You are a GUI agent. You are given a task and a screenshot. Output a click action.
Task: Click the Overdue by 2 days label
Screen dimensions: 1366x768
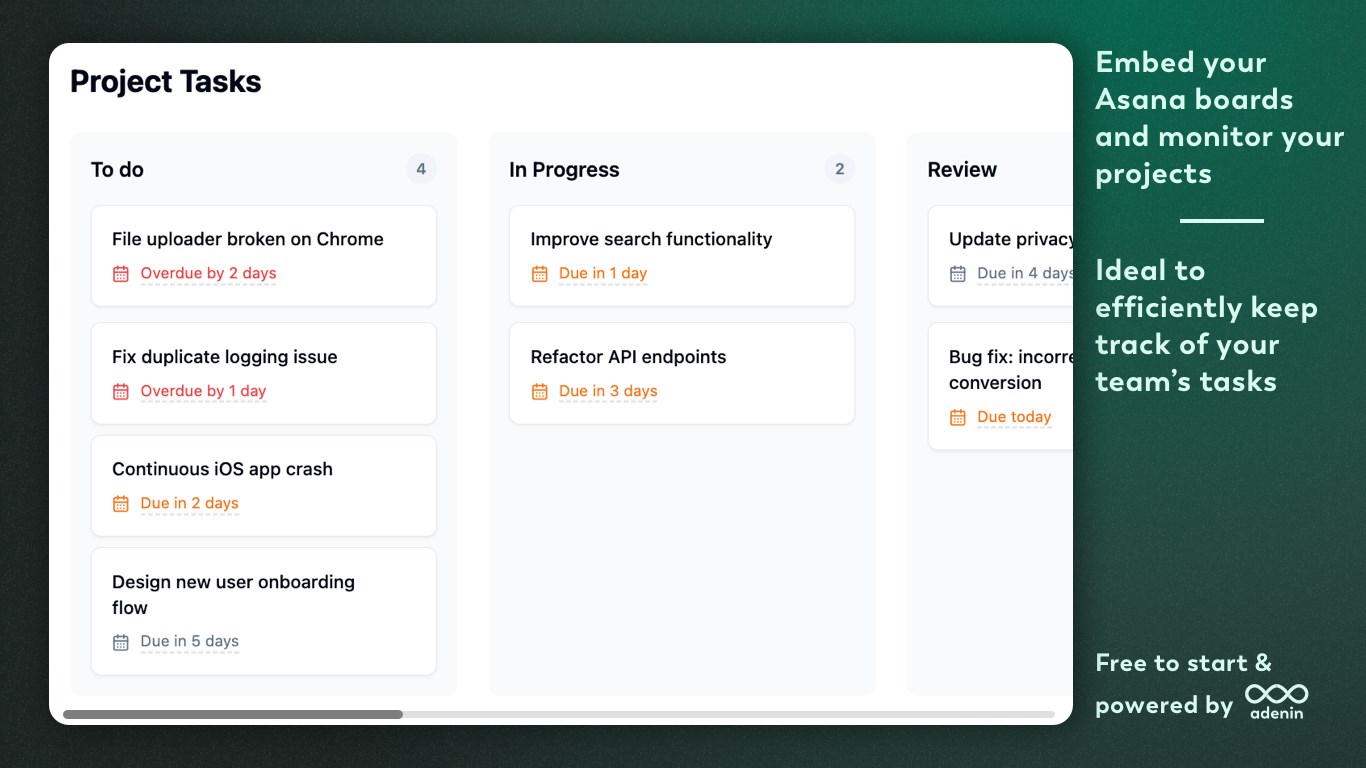pos(208,274)
